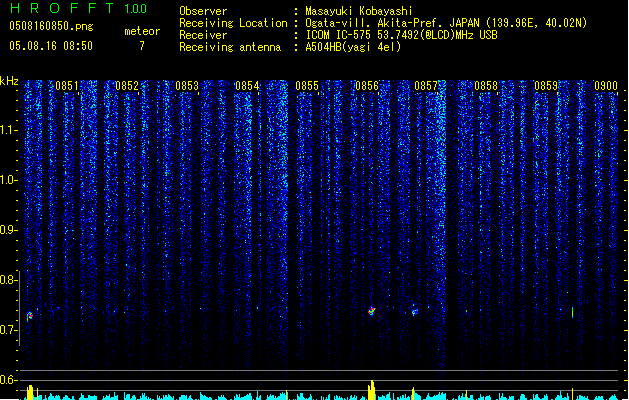
Task: Click the kHz axis unit label
Action: pos(9,81)
